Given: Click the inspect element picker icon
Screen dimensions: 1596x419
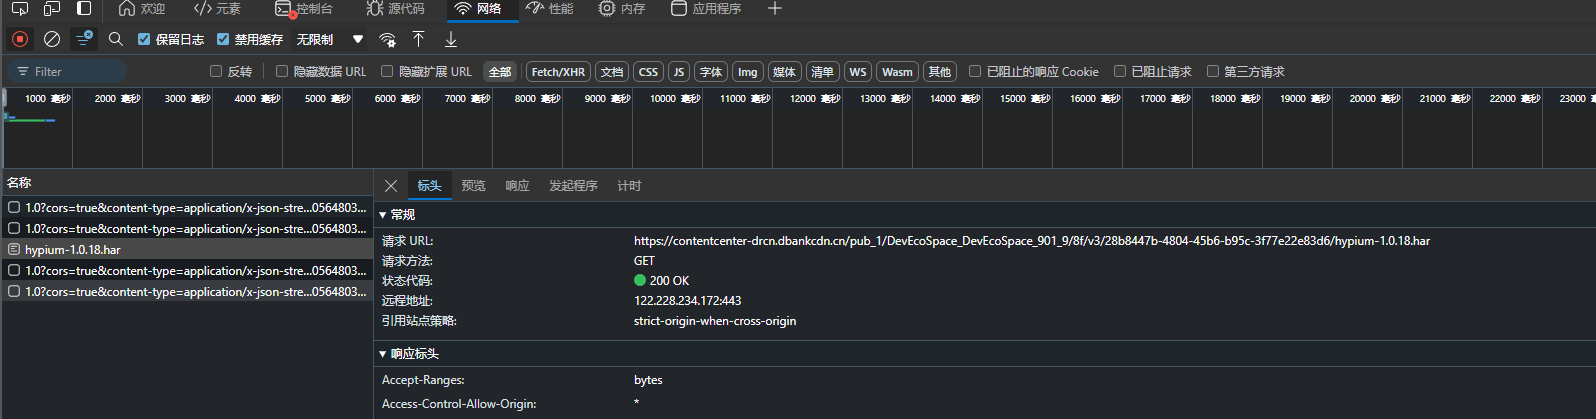Looking at the screenshot, I should click(x=19, y=9).
